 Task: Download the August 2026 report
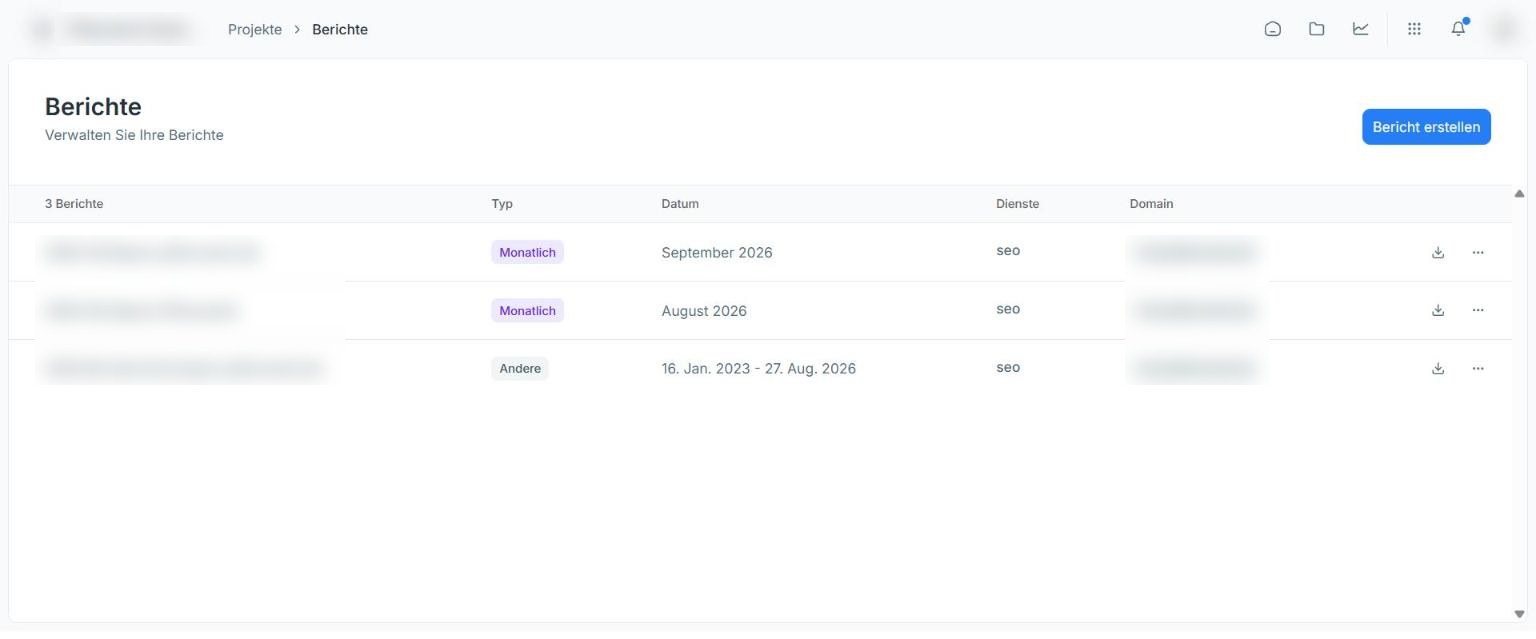[1438, 310]
